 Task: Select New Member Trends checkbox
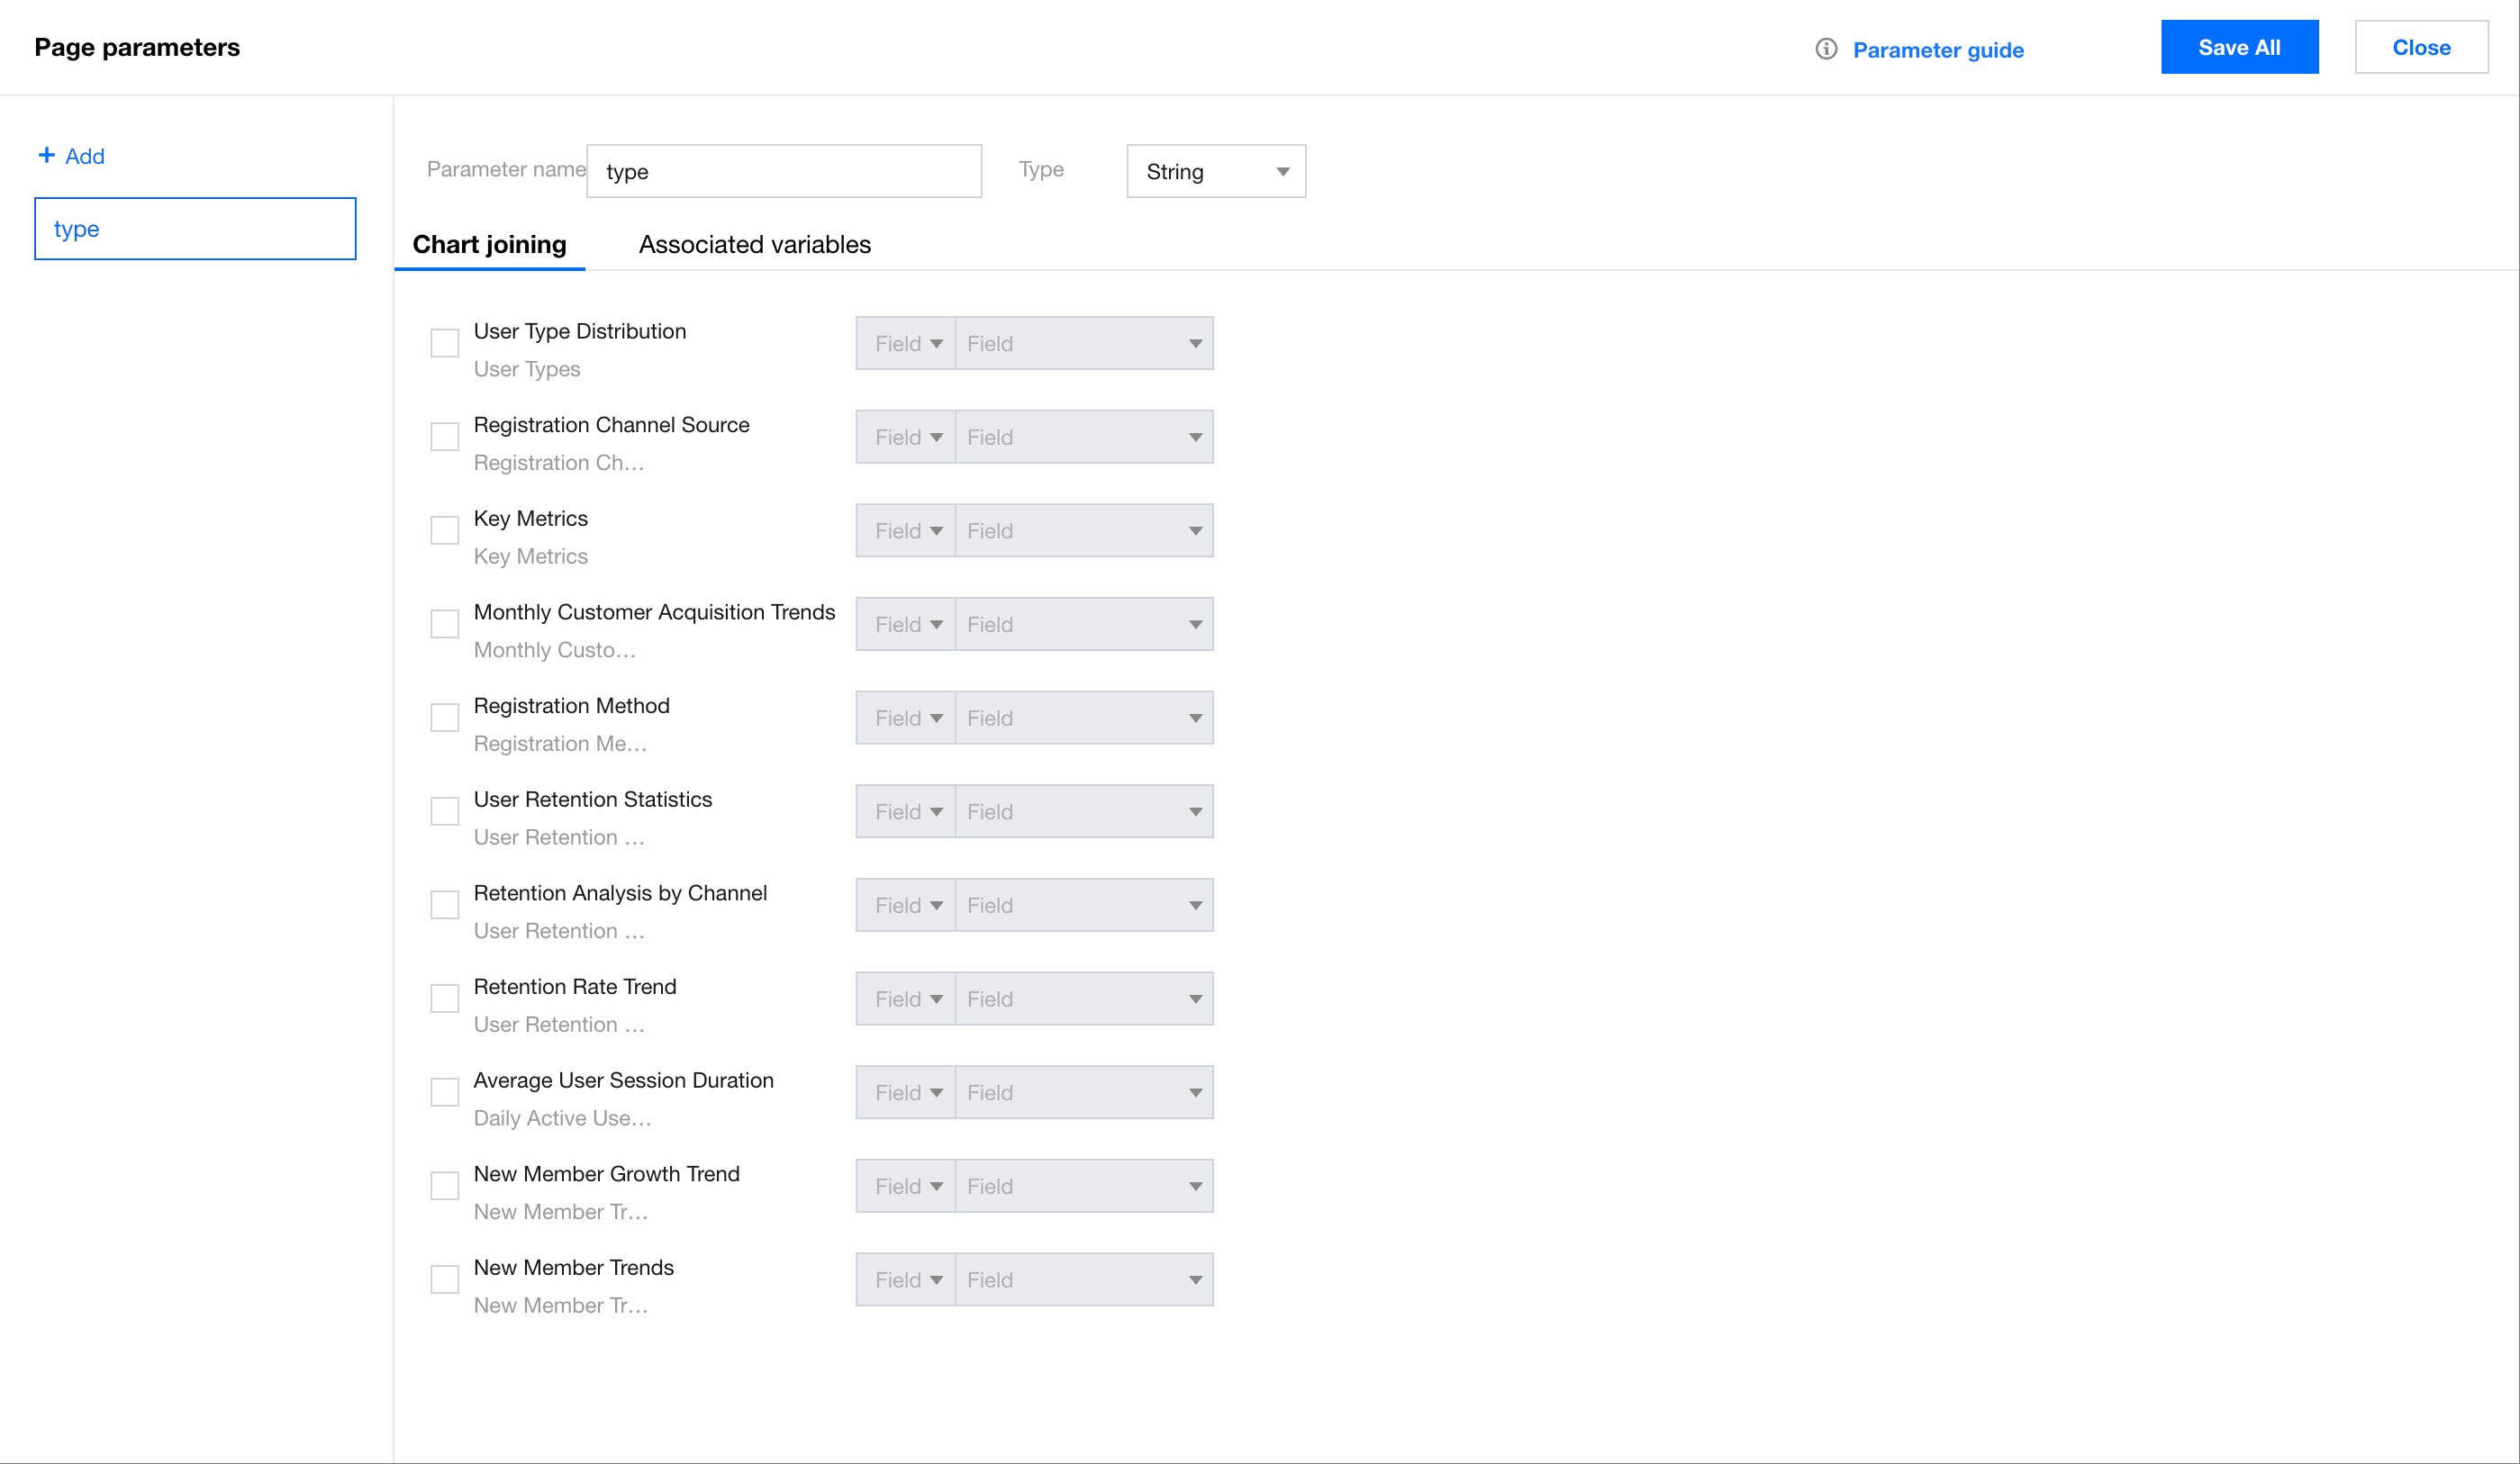444,1279
